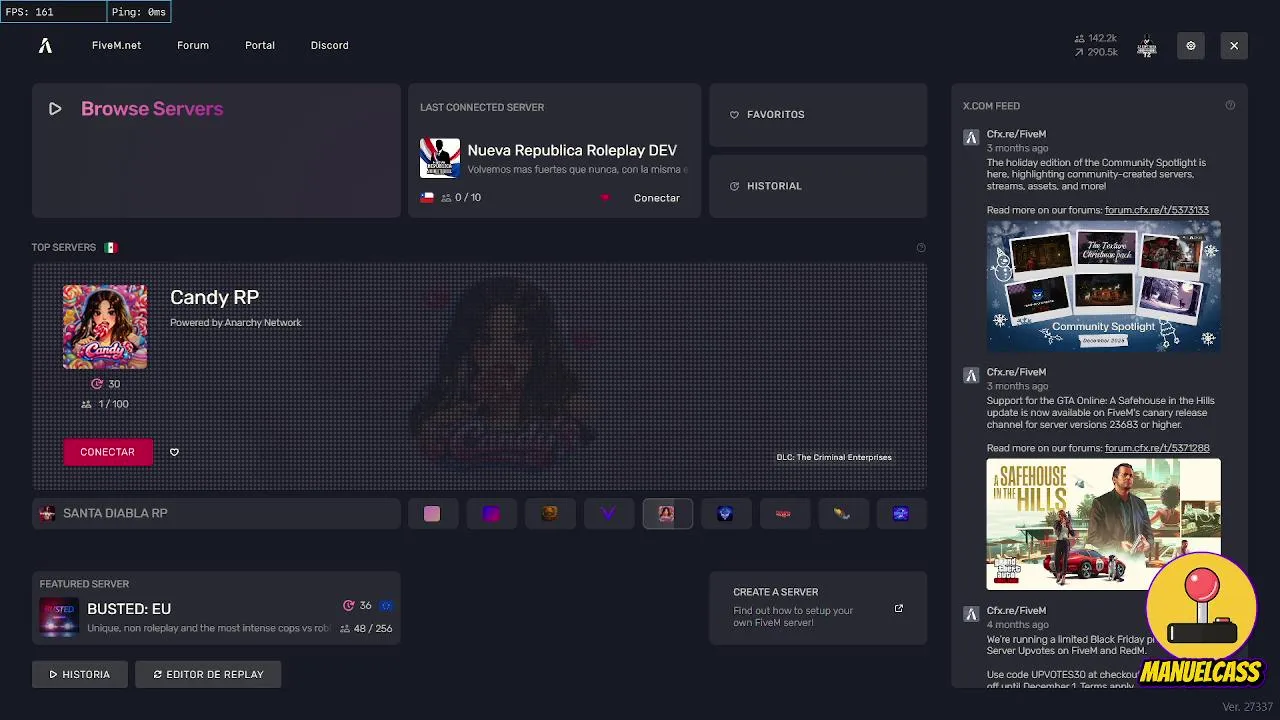Open the forum.cfx.re/t/5371288 link
This screenshot has width=1280, height=720.
click(x=1157, y=448)
